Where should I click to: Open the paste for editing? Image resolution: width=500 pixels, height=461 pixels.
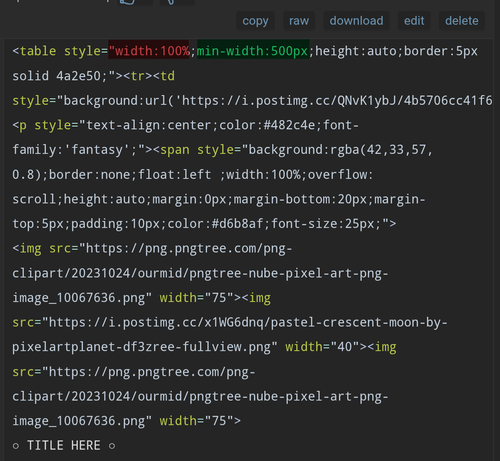414,21
